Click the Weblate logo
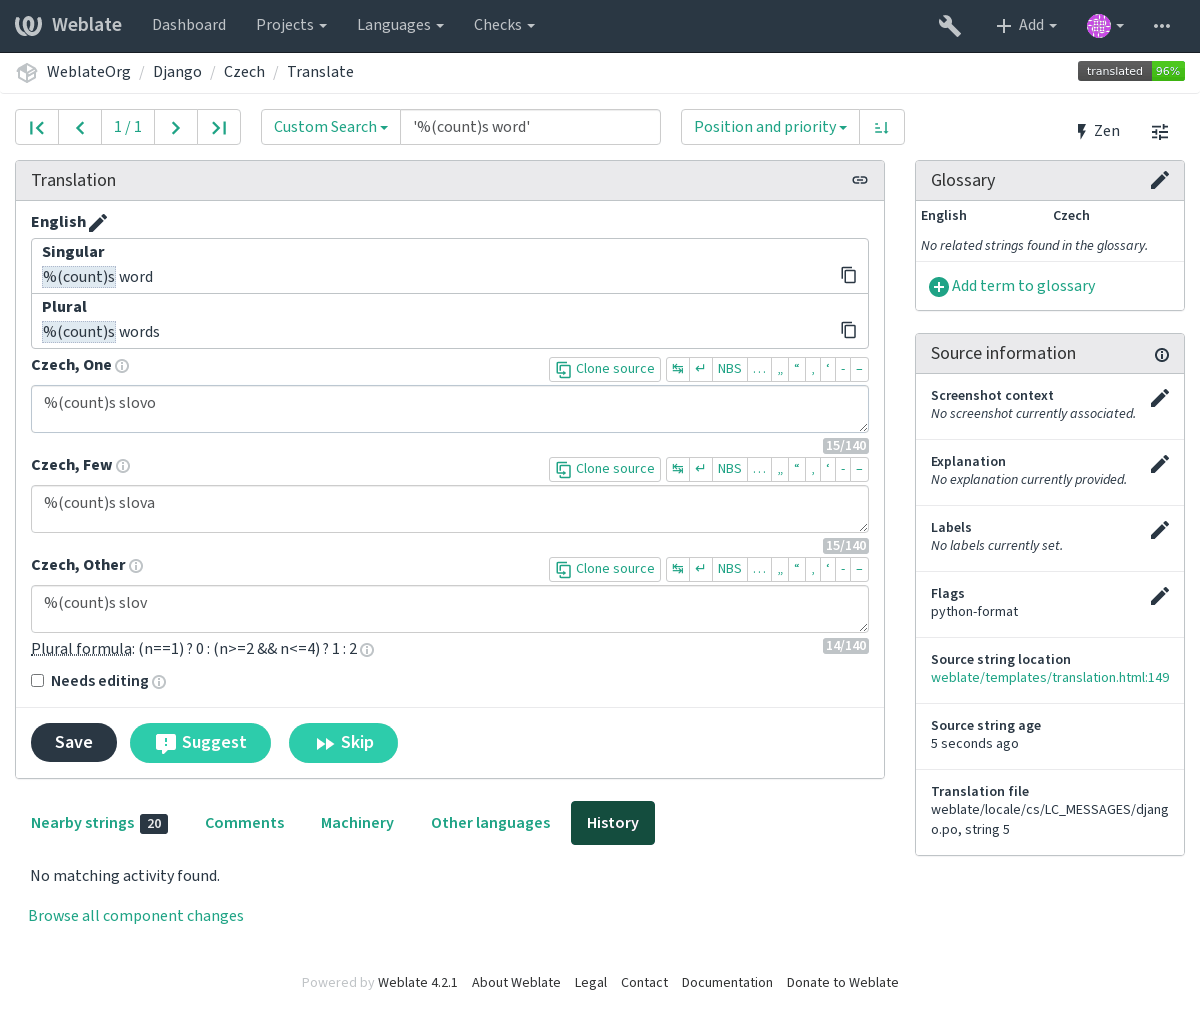Viewport: 1200px width, 1016px height. [x=68, y=25]
